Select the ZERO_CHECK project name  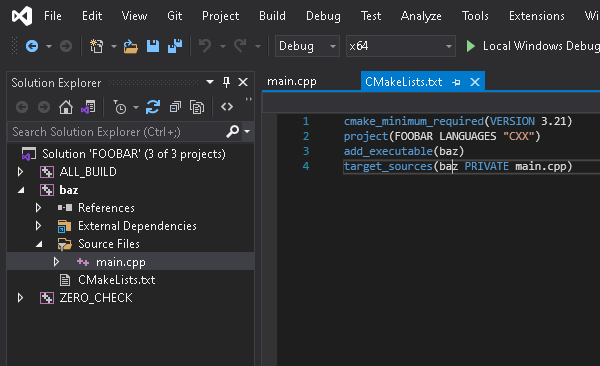coord(96,298)
